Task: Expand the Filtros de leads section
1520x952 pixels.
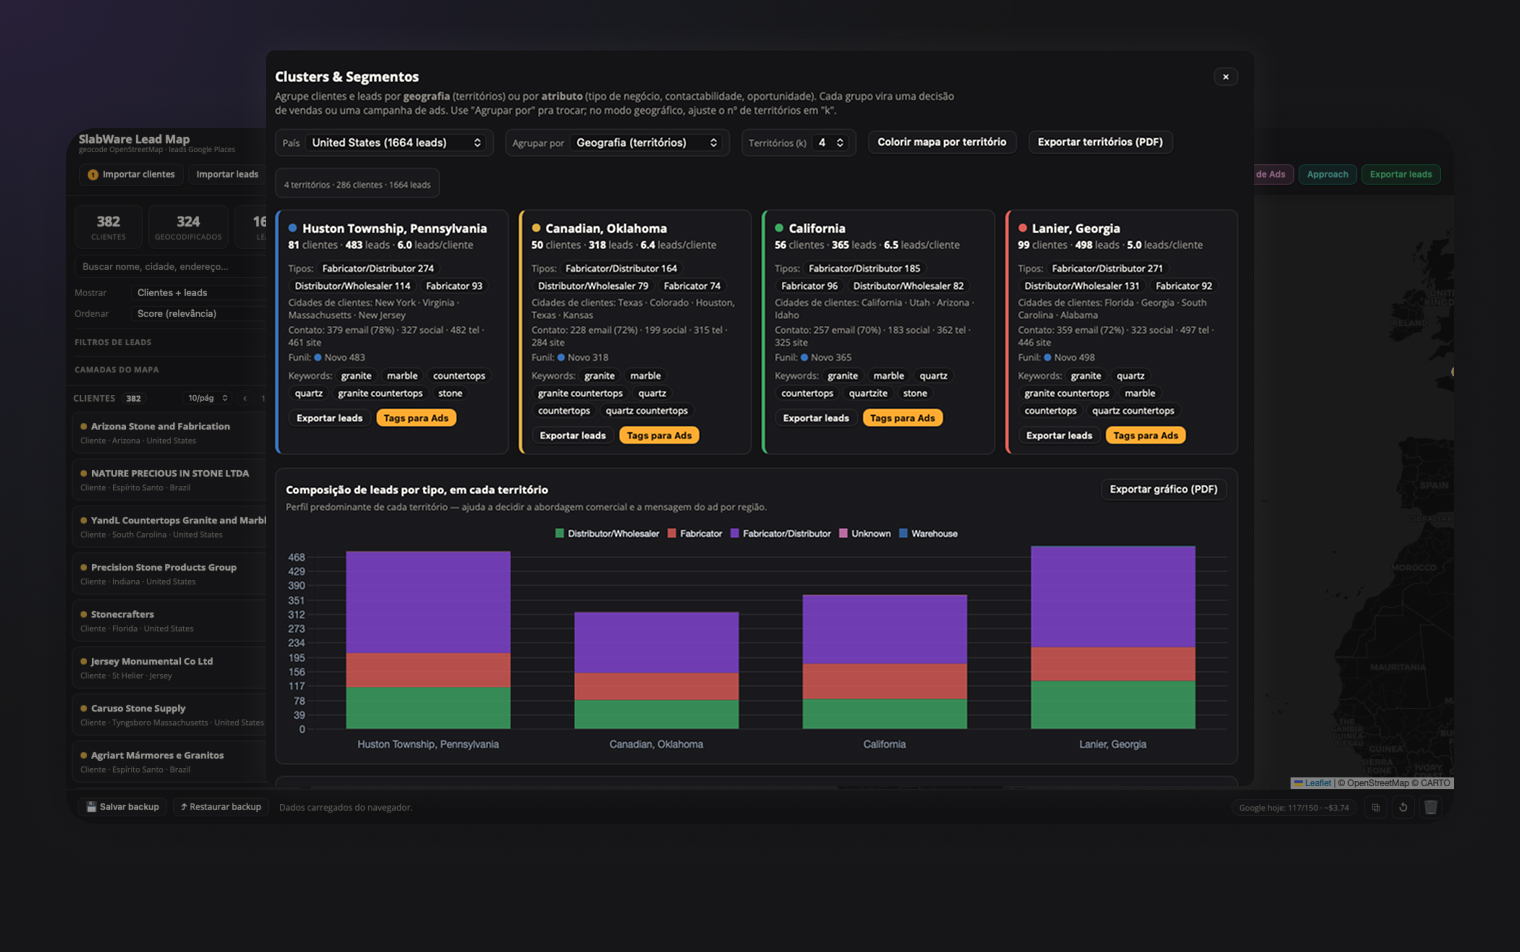Action: pos(113,342)
